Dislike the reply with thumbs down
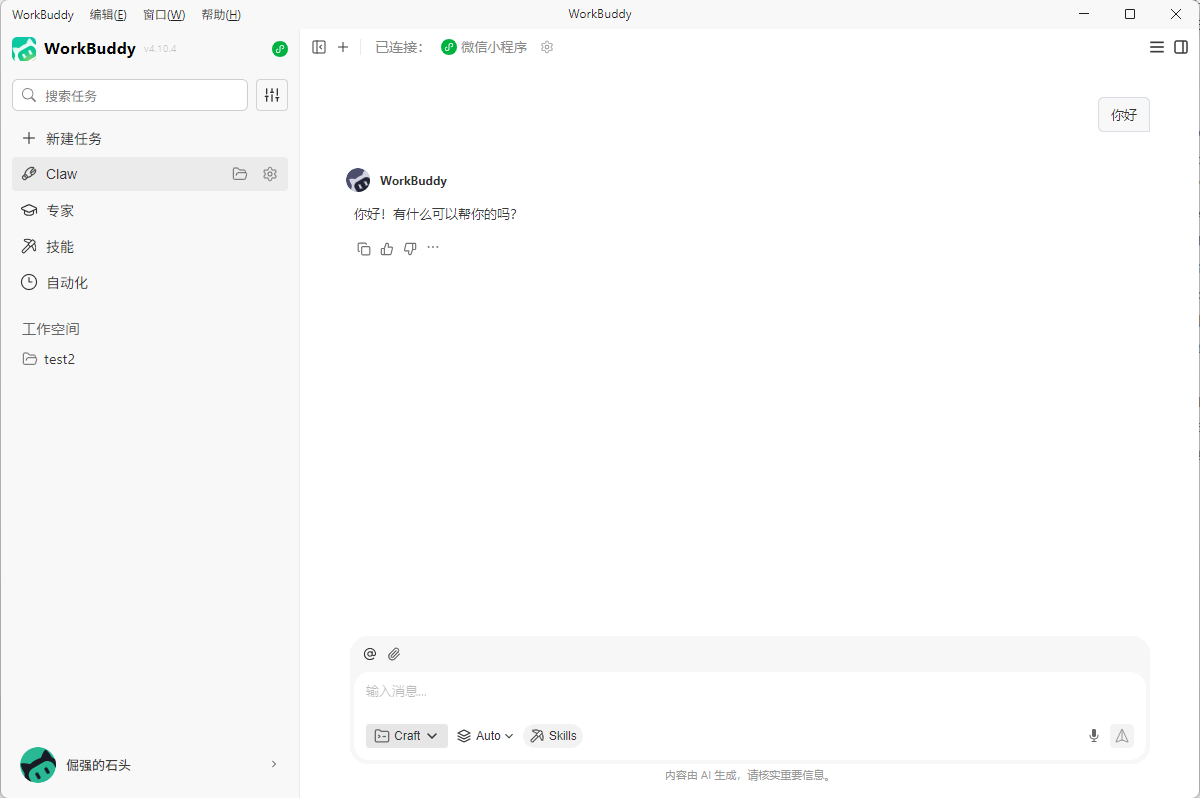This screenshot has height=798, width=1200. [x=410, y=249]
